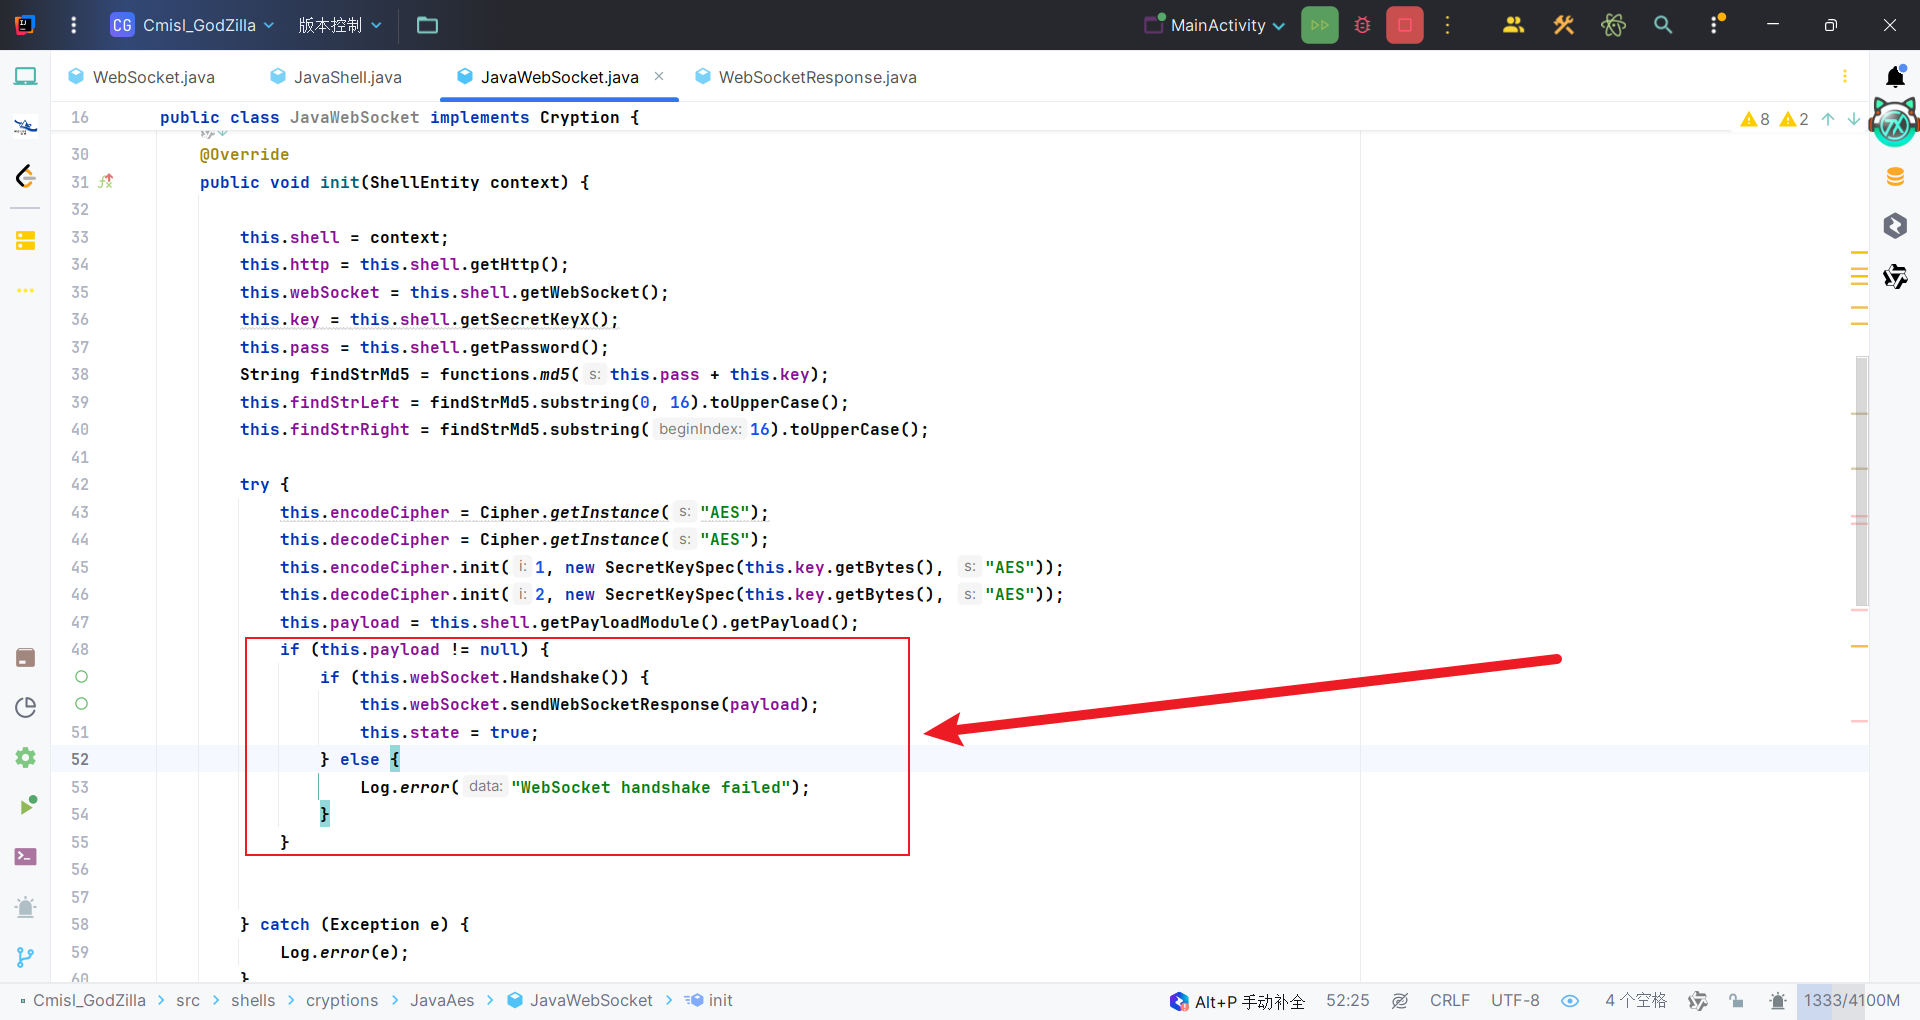Click the Debug bug icon
The width and height of the screenshot is (1920, 1020).
(1362, 25)
